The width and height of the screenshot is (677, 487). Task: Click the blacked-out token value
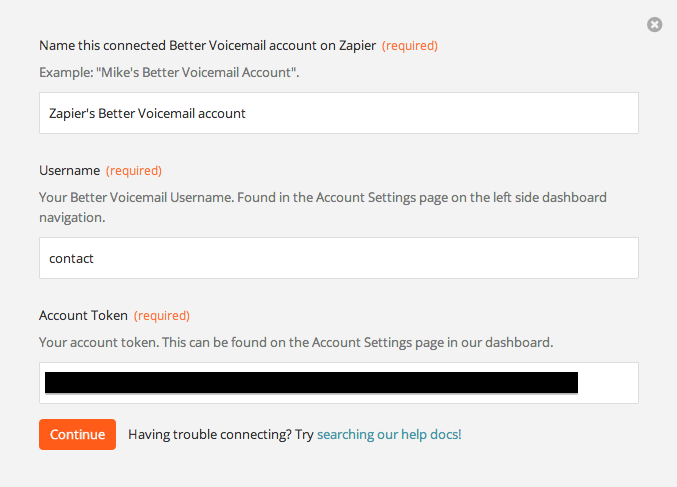311,383
